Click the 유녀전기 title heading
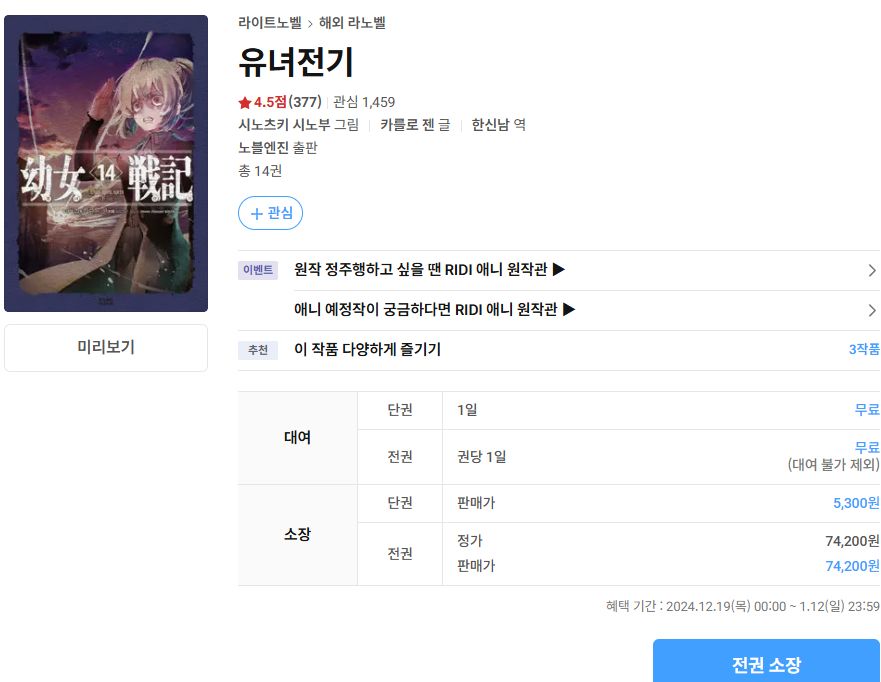This screenshot has height=682, width=881. click(x=296, y=62)
